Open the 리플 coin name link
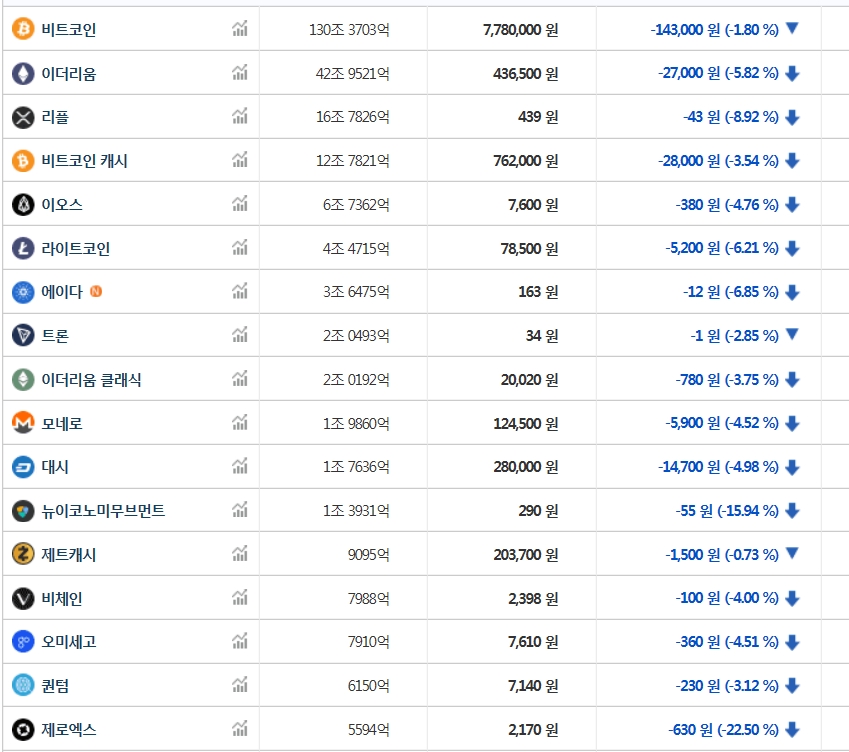The width and height of the screenshot is (849, 752). click(55, 117)
